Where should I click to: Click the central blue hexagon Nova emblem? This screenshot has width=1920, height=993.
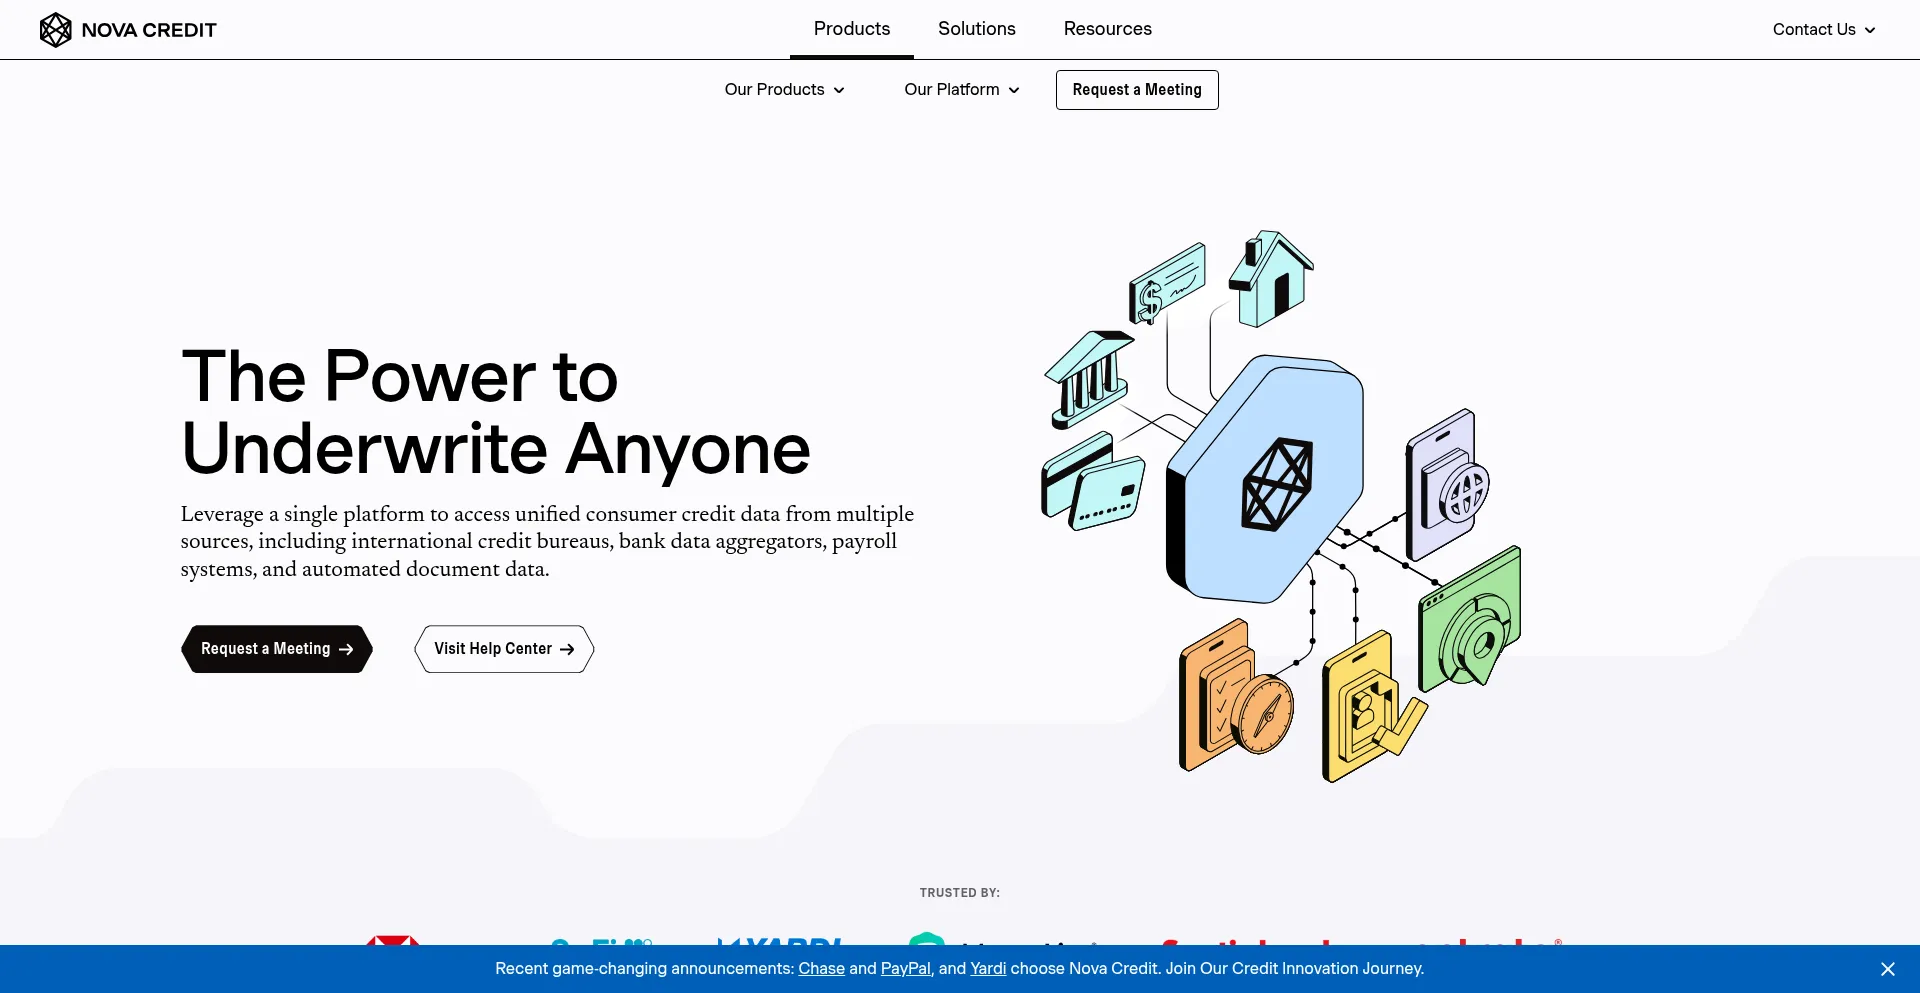1268,480
